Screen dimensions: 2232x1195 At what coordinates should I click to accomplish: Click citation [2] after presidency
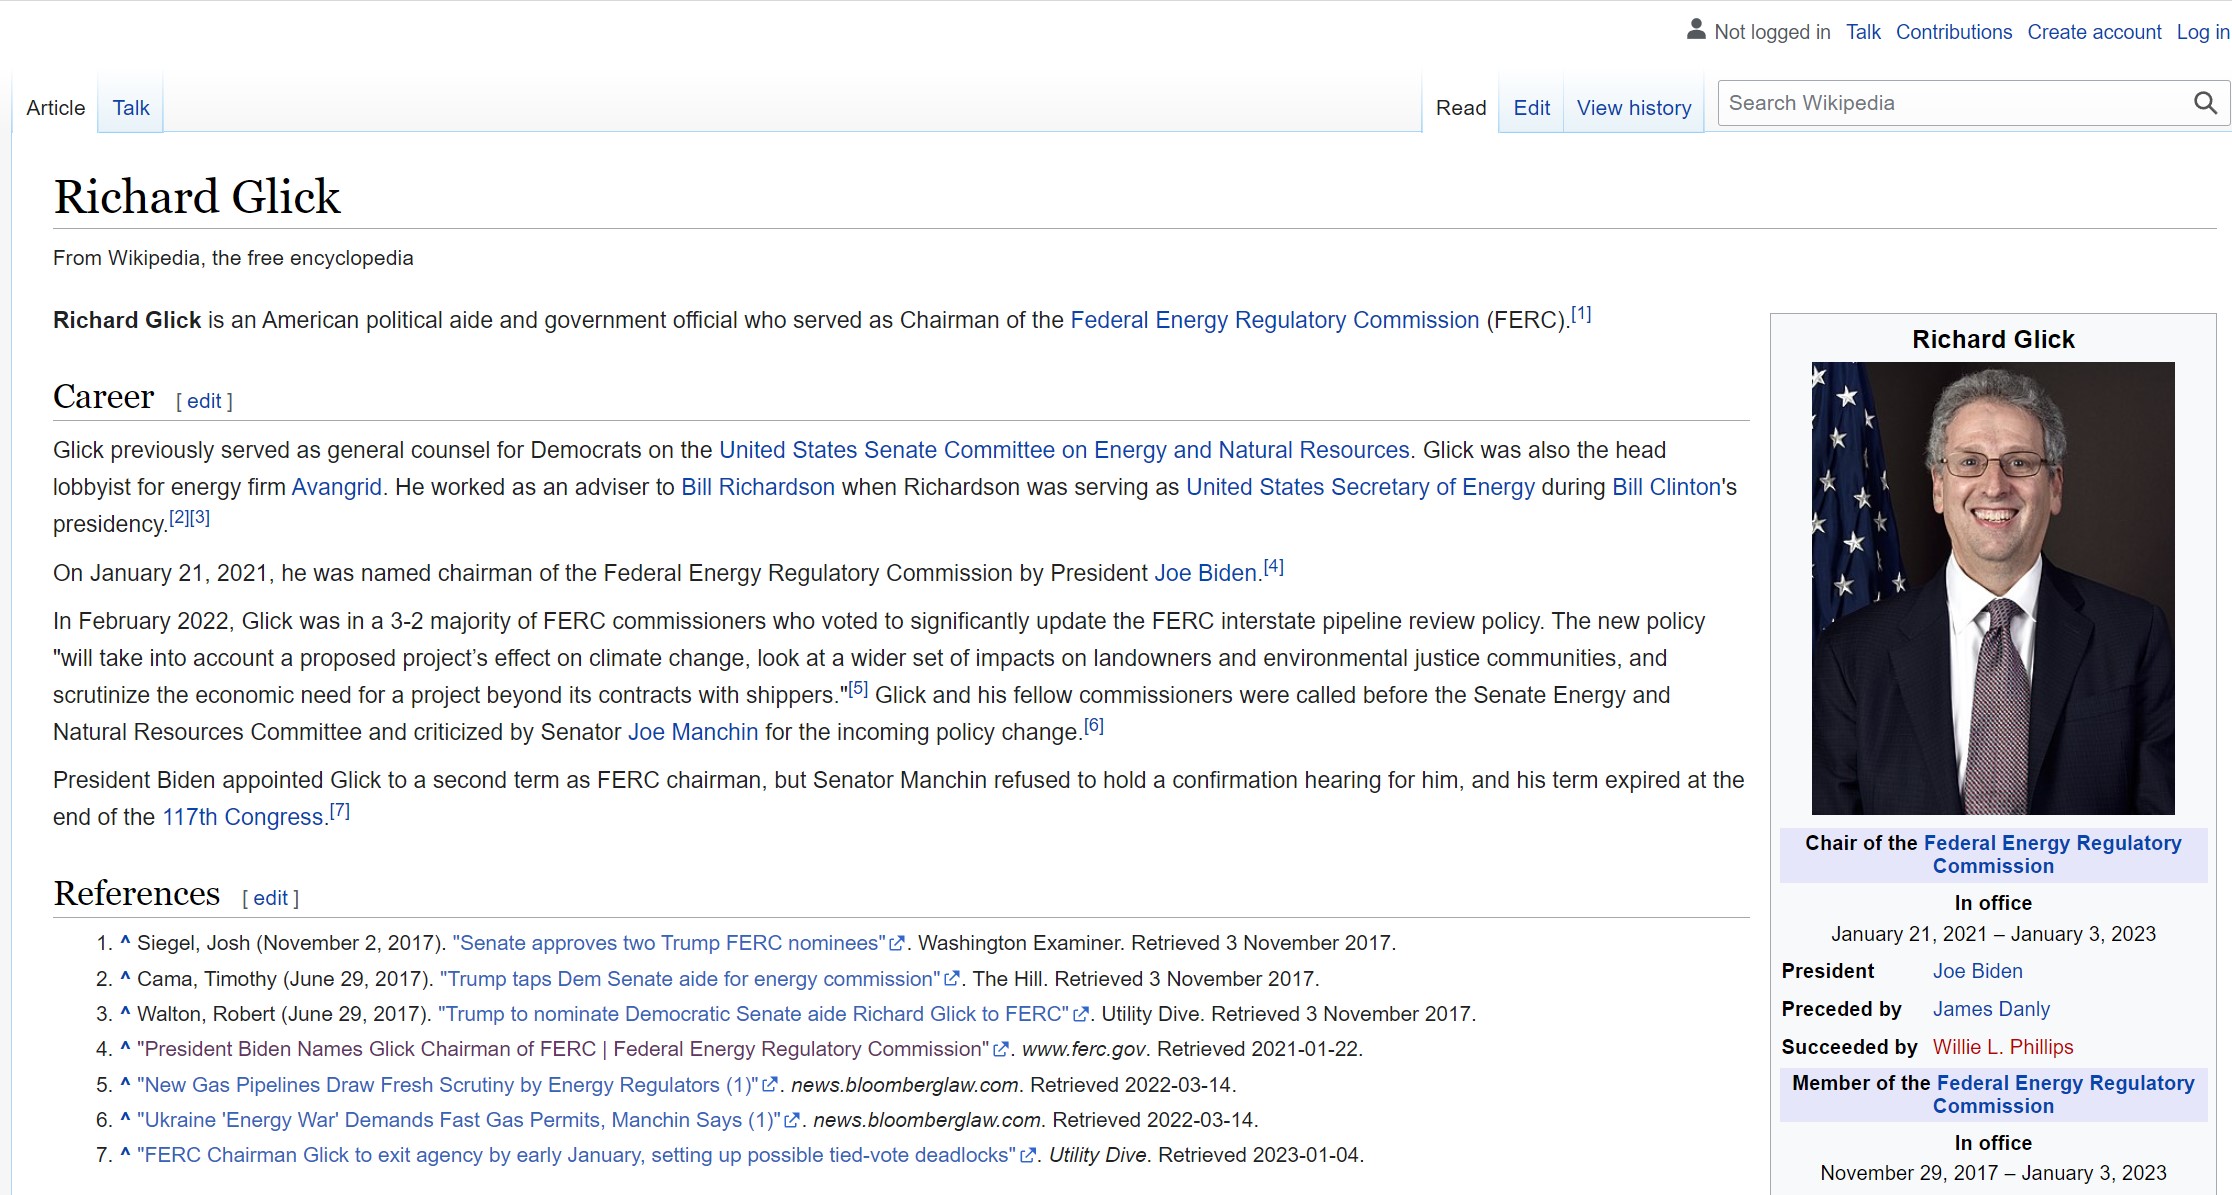click(179, 518)
